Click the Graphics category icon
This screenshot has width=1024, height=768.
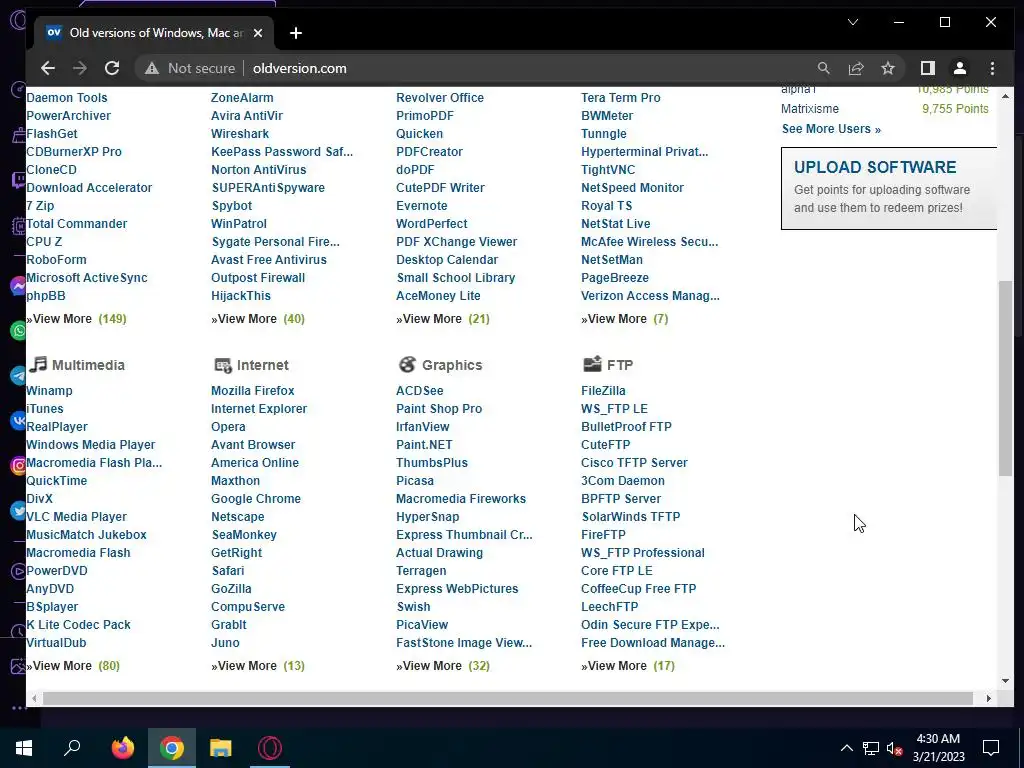click(408, 364)
